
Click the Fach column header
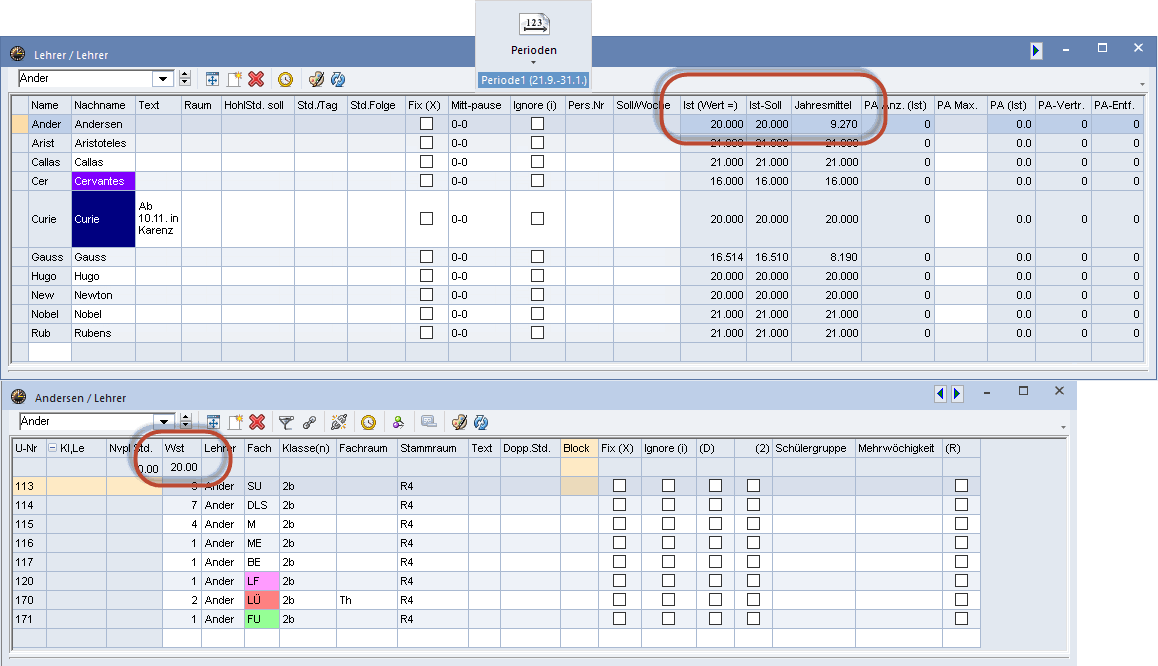point(261,448)
